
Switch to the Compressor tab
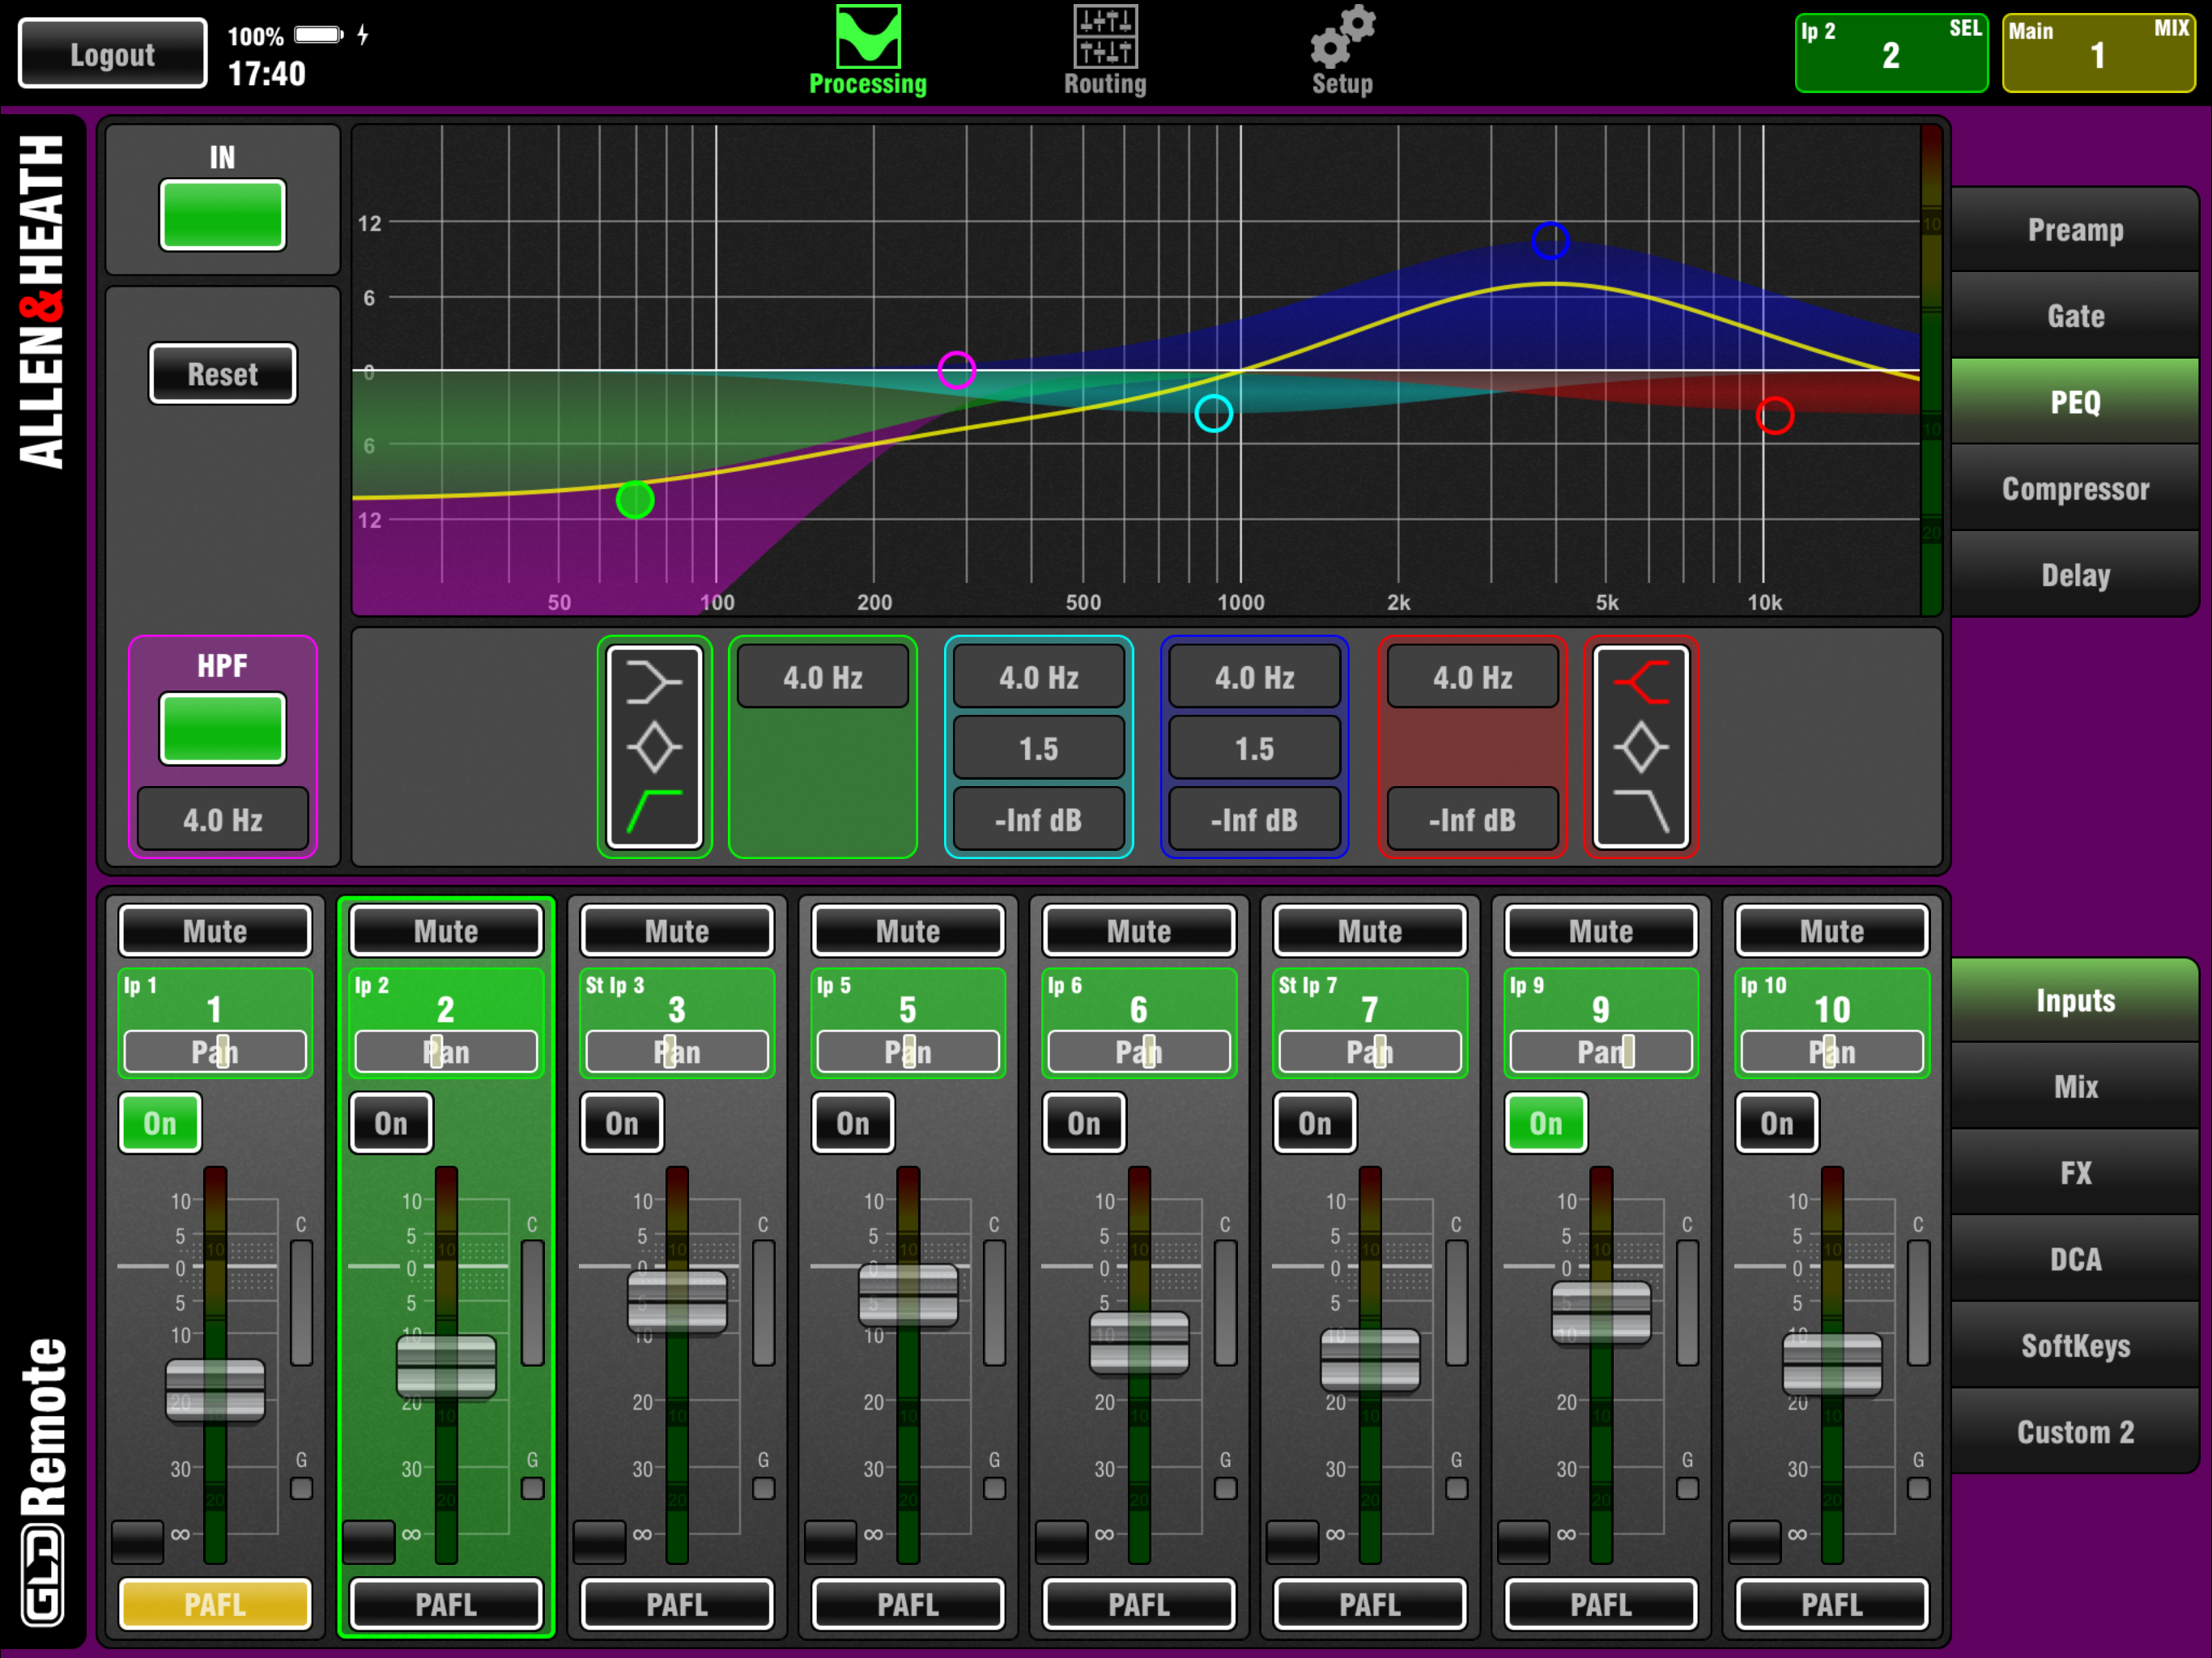[2075, 489]
